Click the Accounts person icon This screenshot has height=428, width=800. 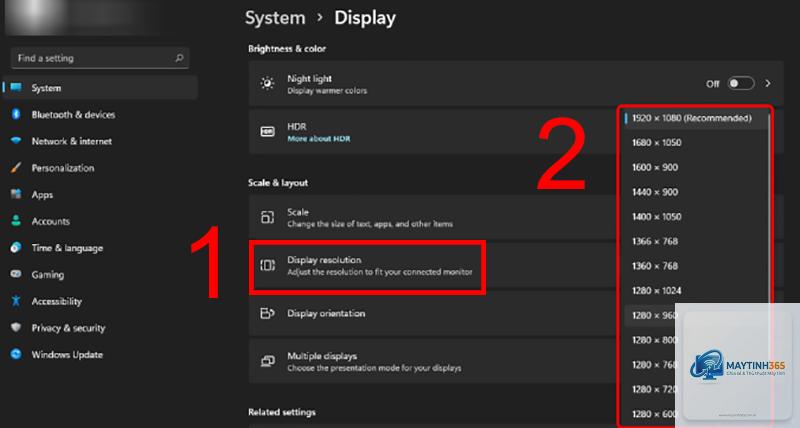coord(16,221)
